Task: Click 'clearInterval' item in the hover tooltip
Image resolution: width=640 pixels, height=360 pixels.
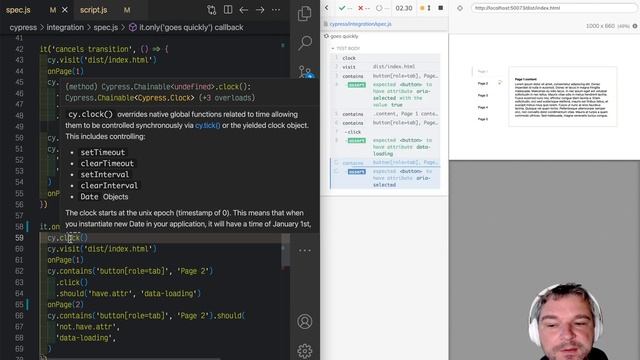Action: point(109,185)
